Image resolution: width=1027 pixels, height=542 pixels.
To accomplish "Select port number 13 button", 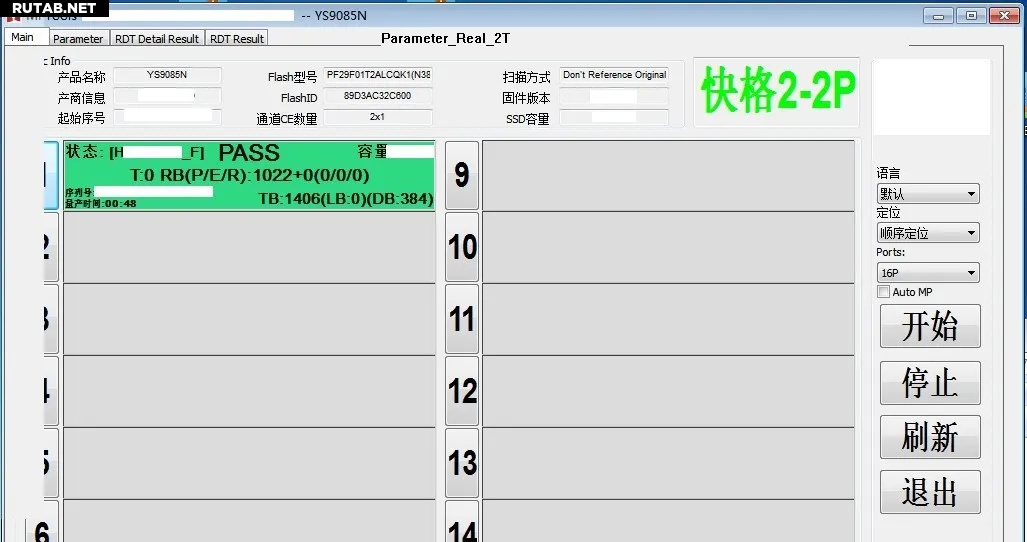I will (461, 463).
